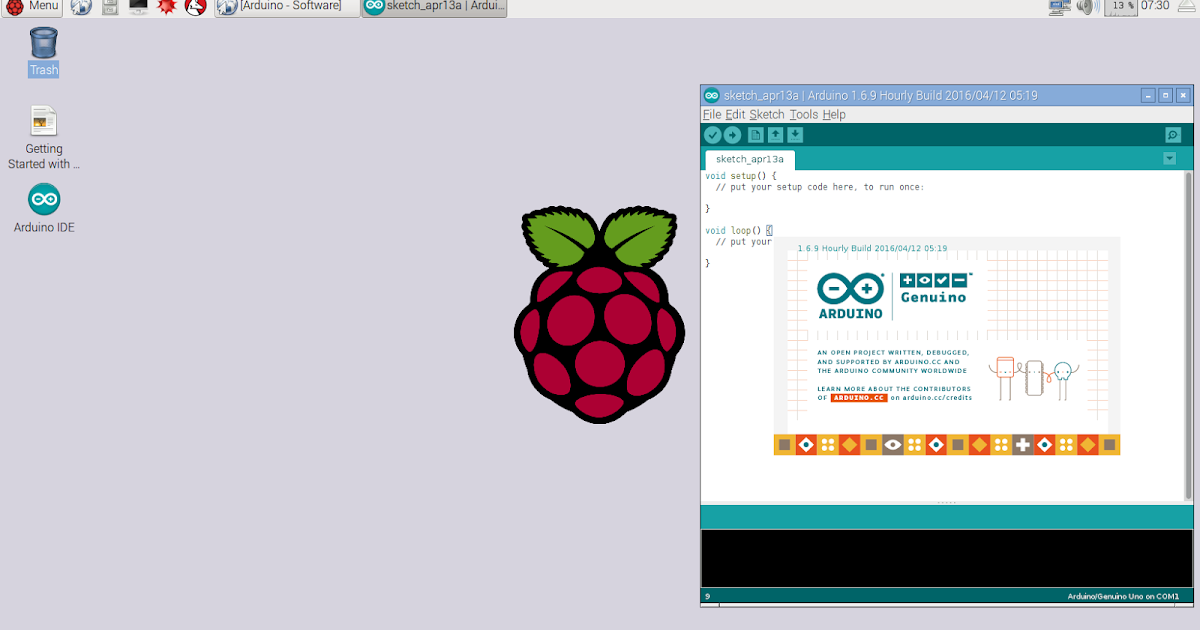Click the network computers tray icon
Screen dimensions: 1200x630
[x=1060, y=7]
